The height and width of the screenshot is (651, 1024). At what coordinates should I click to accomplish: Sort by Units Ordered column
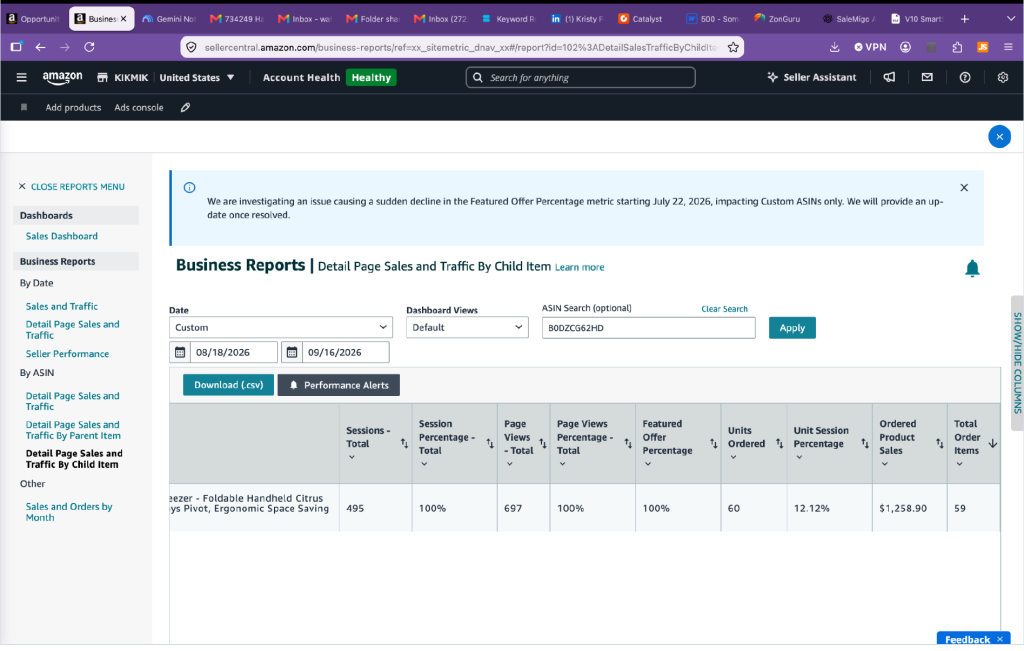click(779, 443)
